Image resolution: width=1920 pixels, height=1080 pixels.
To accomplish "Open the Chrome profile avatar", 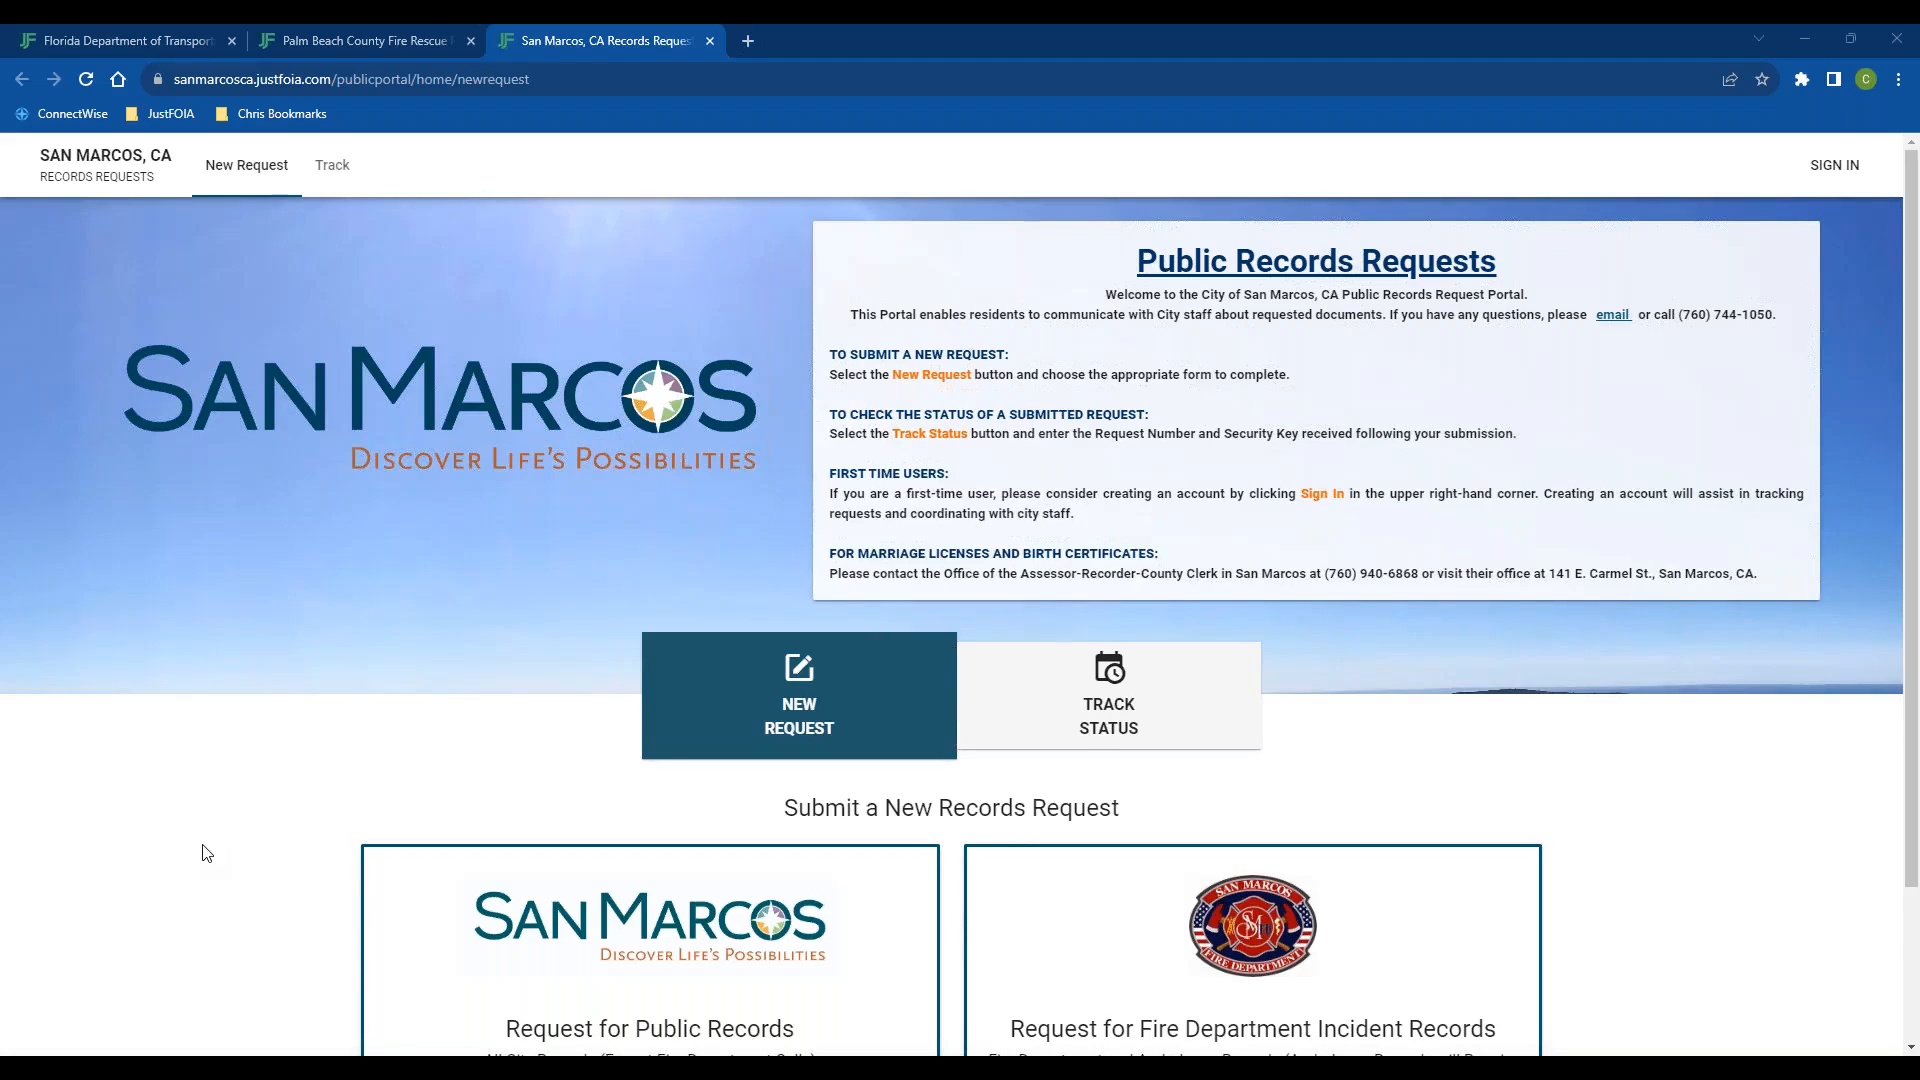I will click(1866, 79).
